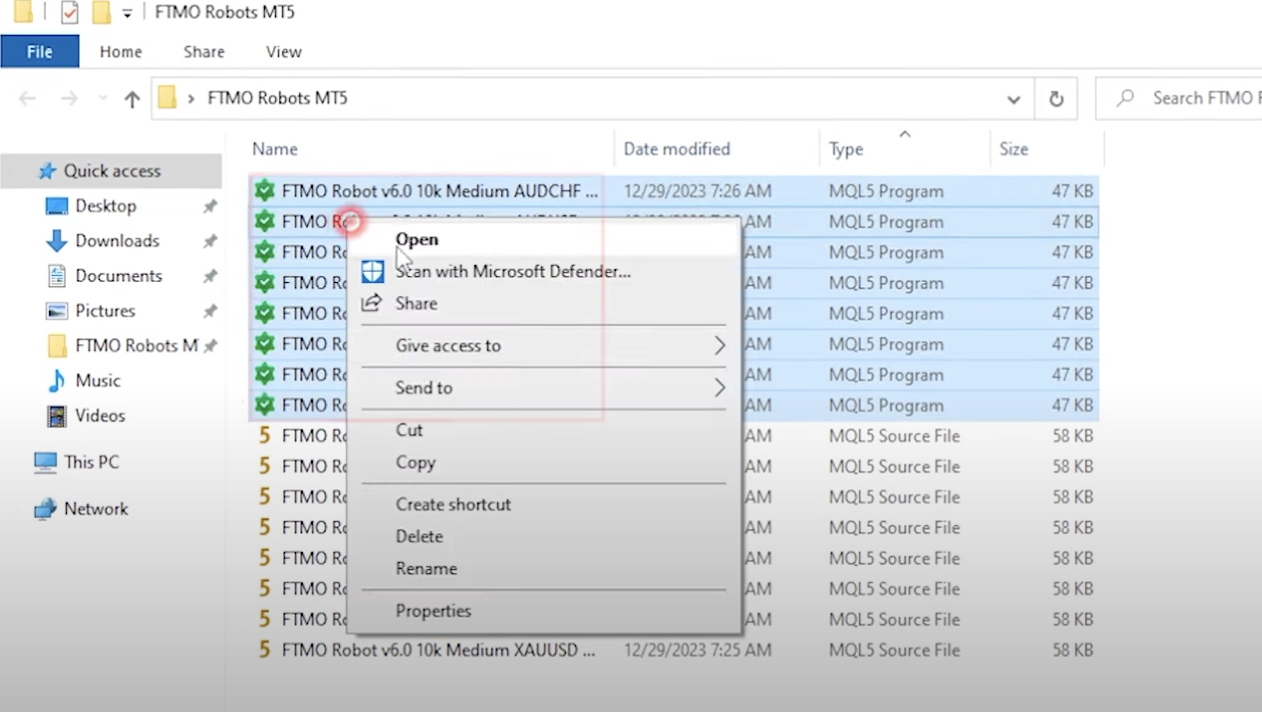
Task: Switch to the View ribbon tab
Action: [284, 51]
